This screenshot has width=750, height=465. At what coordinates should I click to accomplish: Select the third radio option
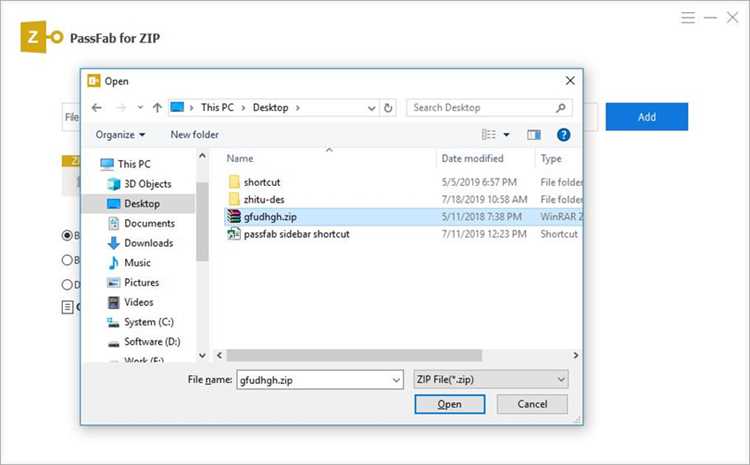[x=67, y=285]
